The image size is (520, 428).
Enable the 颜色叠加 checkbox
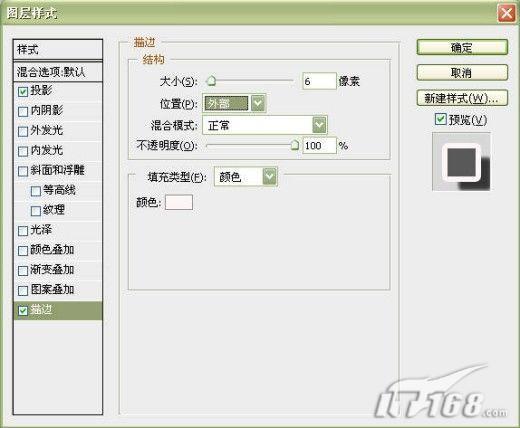tap(23, 251)
